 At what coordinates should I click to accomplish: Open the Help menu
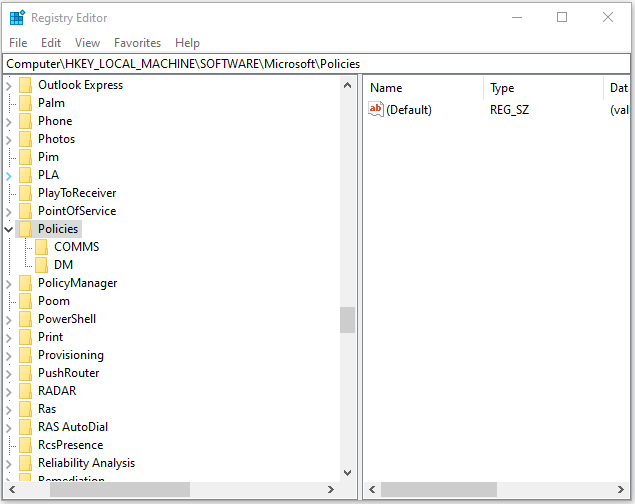click(187, 43)
